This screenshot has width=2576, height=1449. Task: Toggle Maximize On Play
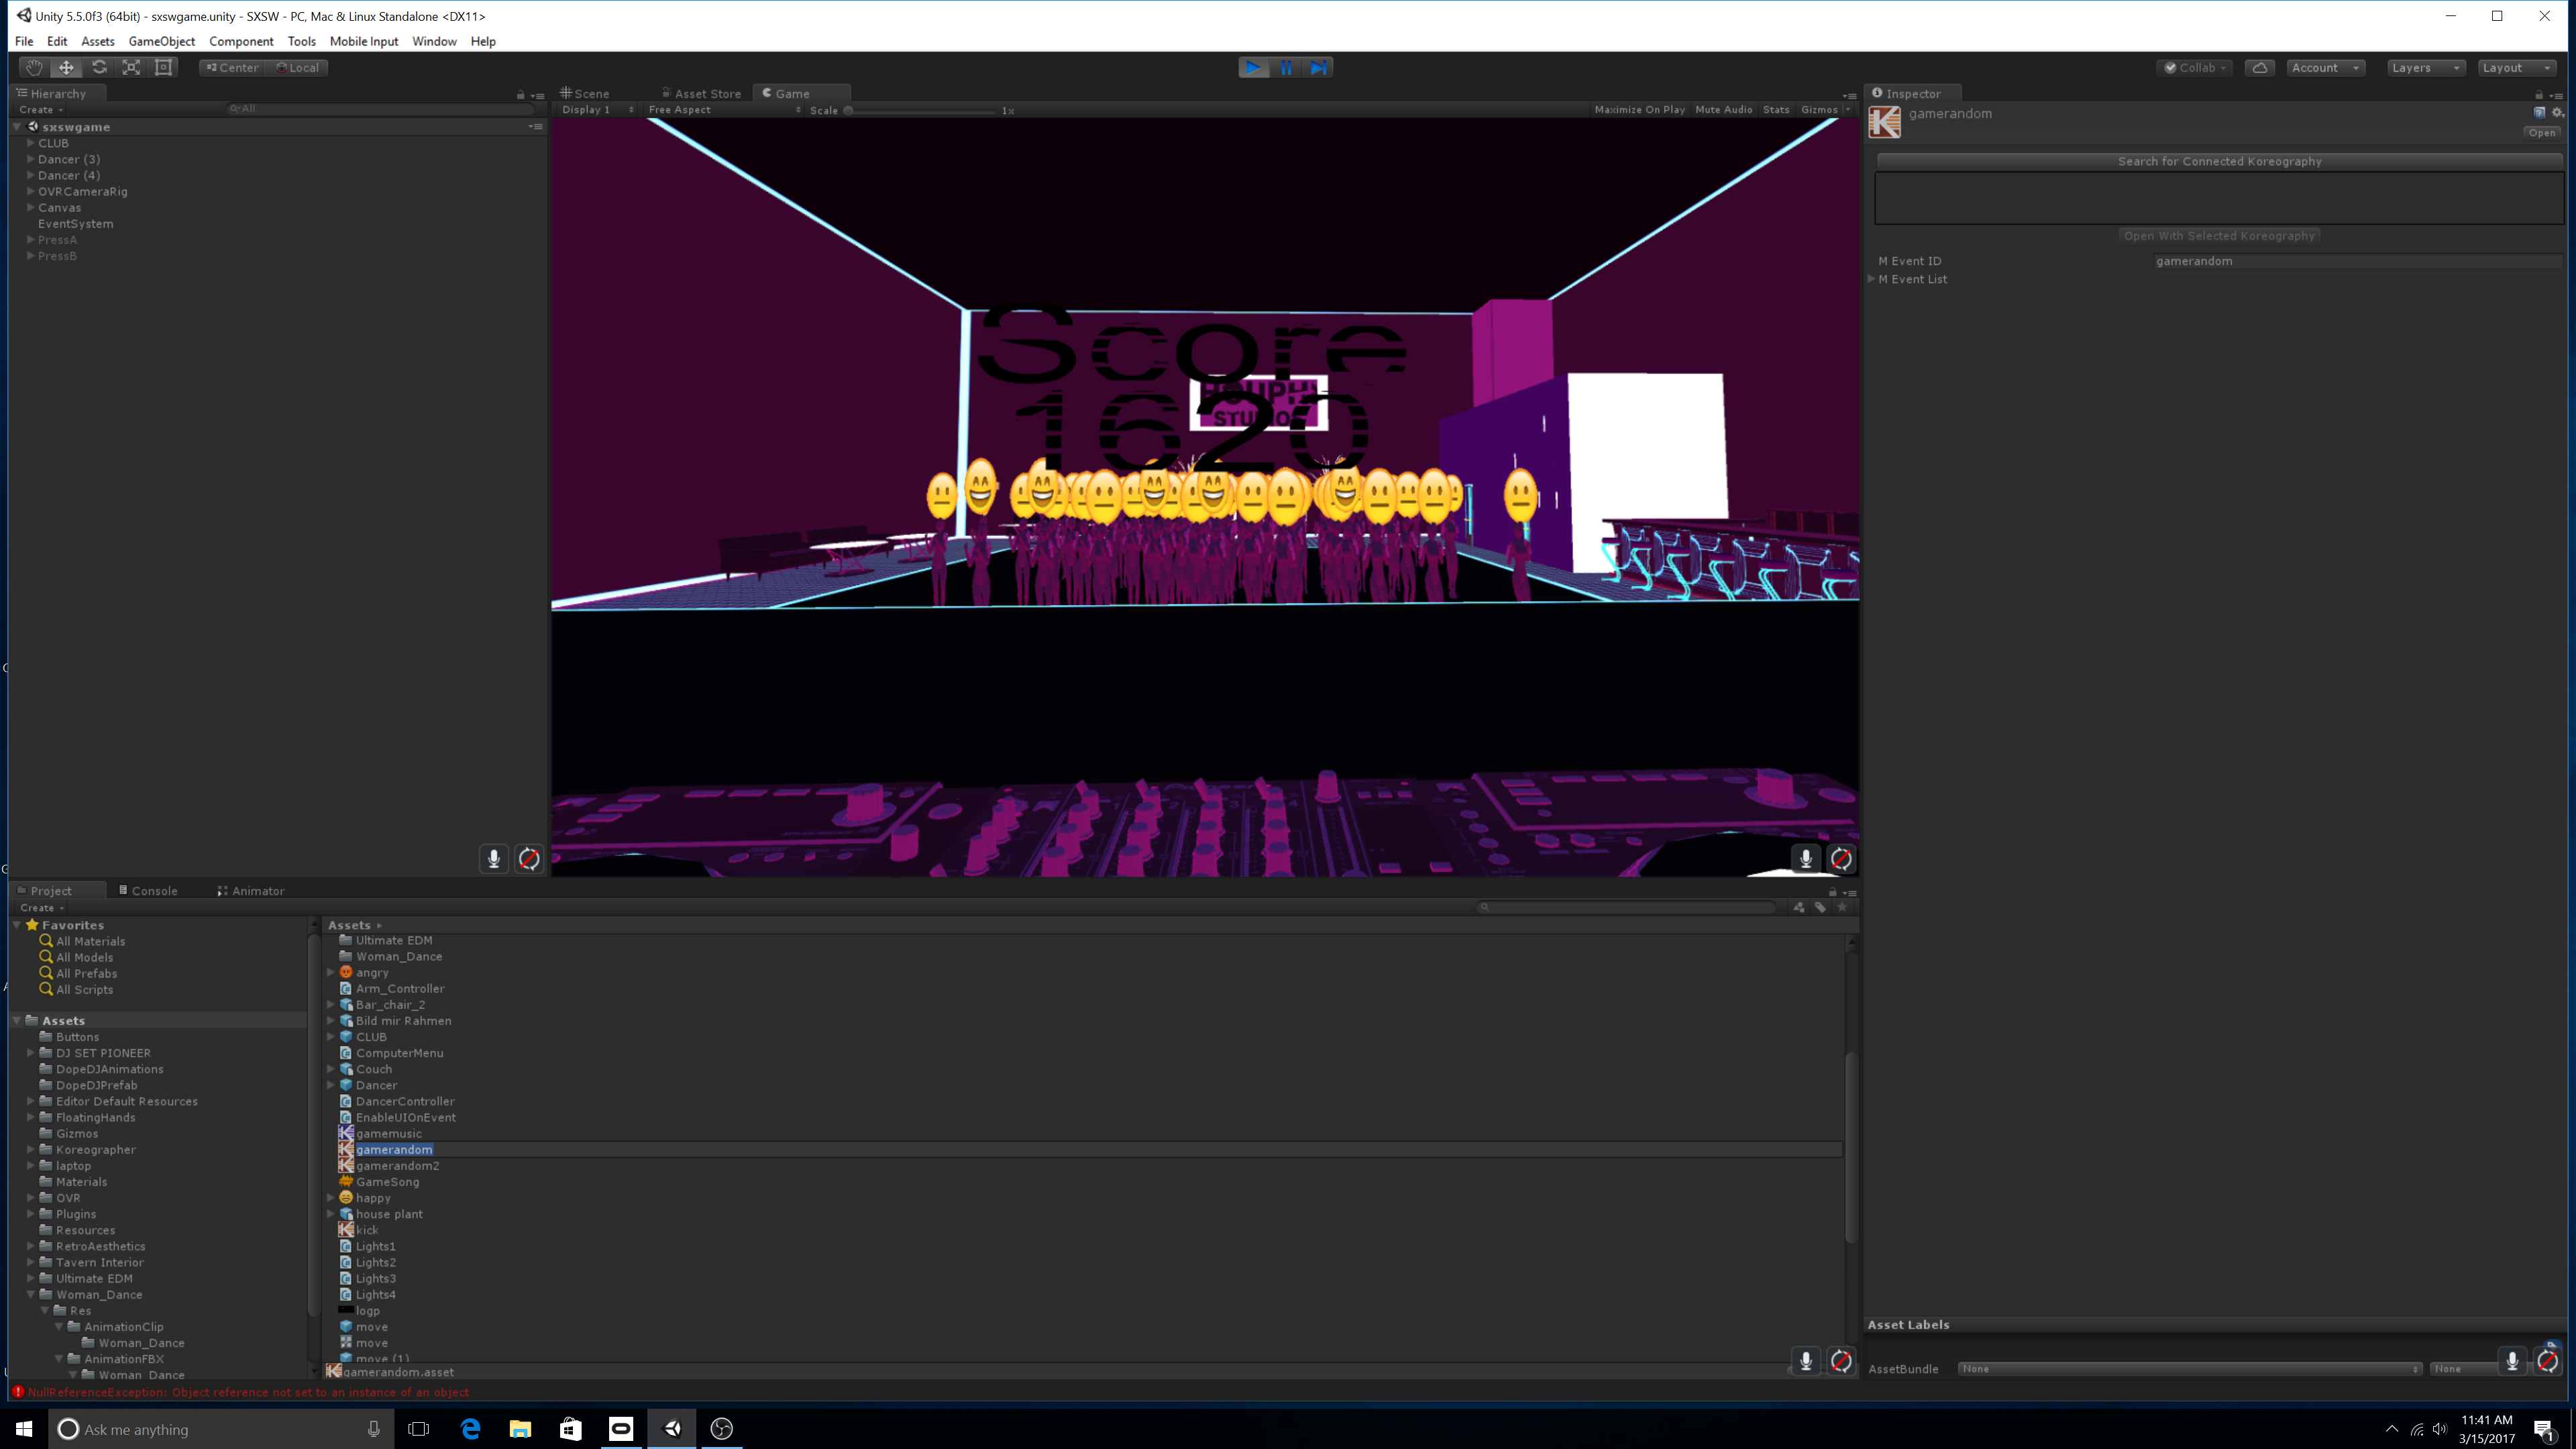1639,110
